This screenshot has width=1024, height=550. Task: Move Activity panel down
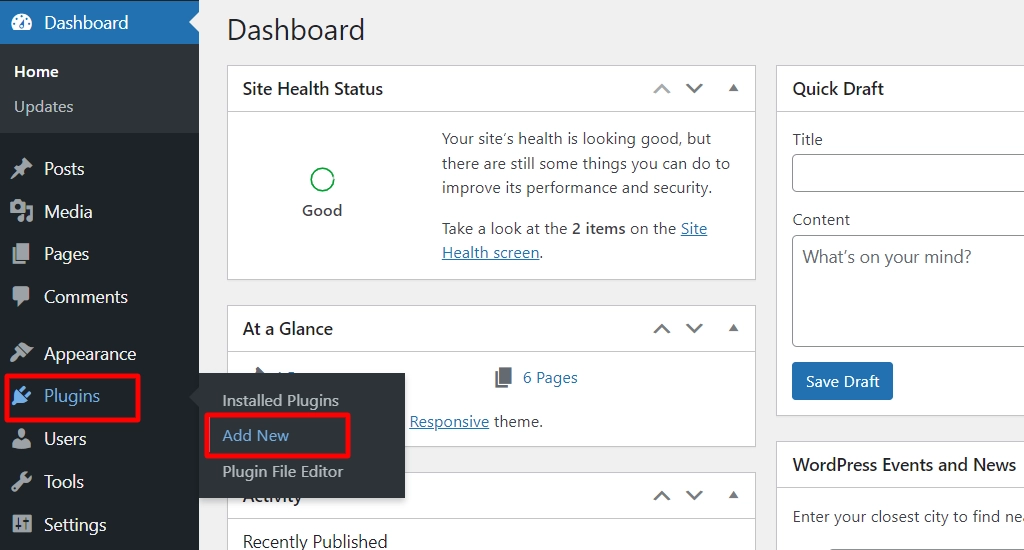[694, 495]
